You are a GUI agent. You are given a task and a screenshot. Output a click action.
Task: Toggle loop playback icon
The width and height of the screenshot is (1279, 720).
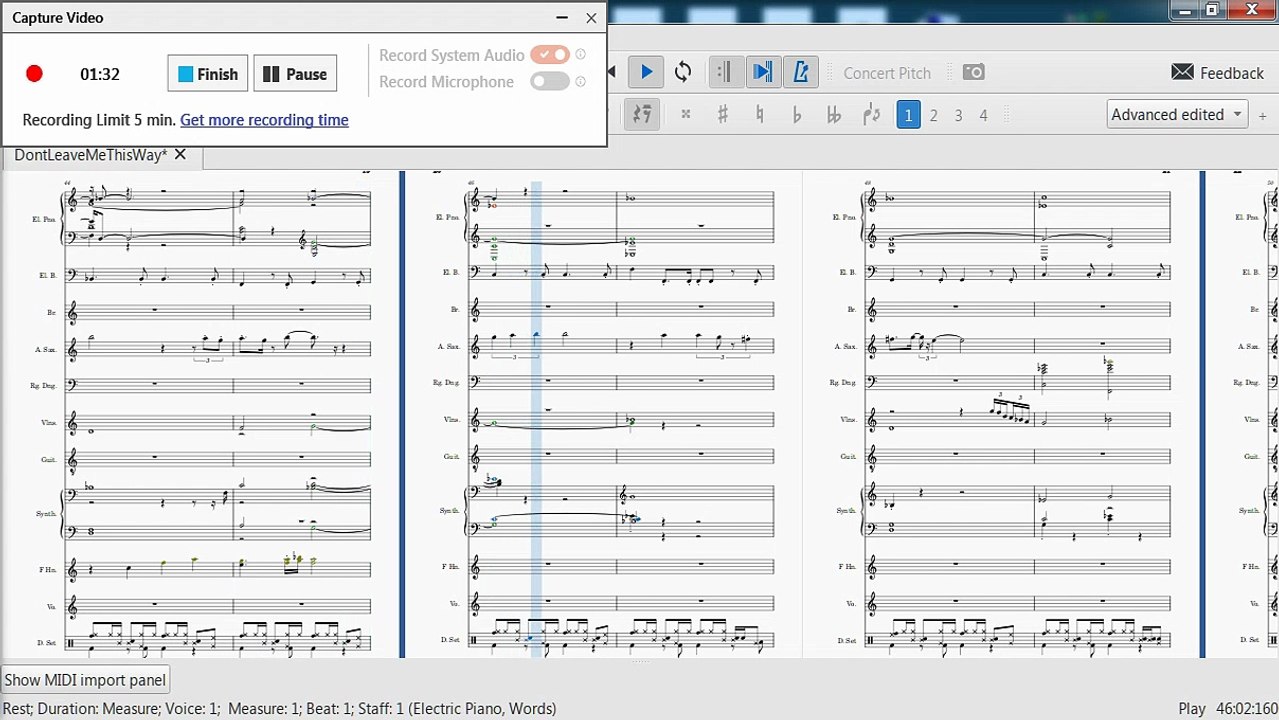(683, 72)
